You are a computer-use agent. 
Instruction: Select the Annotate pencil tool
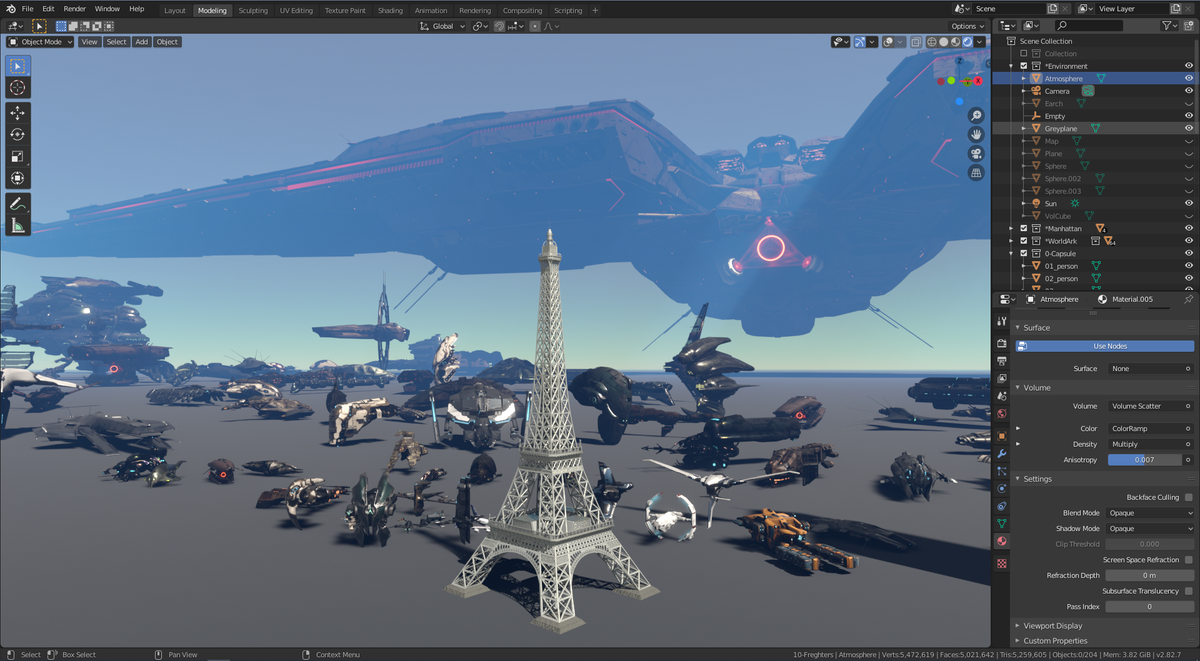[17, 203]
